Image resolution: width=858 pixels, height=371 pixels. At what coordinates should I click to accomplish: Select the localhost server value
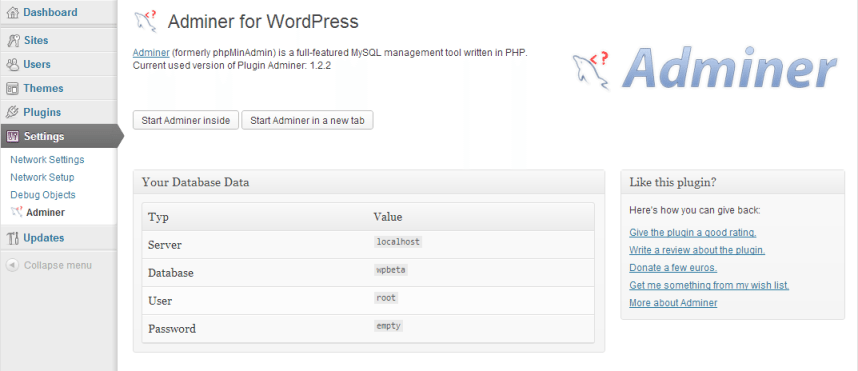pos(398,241)
